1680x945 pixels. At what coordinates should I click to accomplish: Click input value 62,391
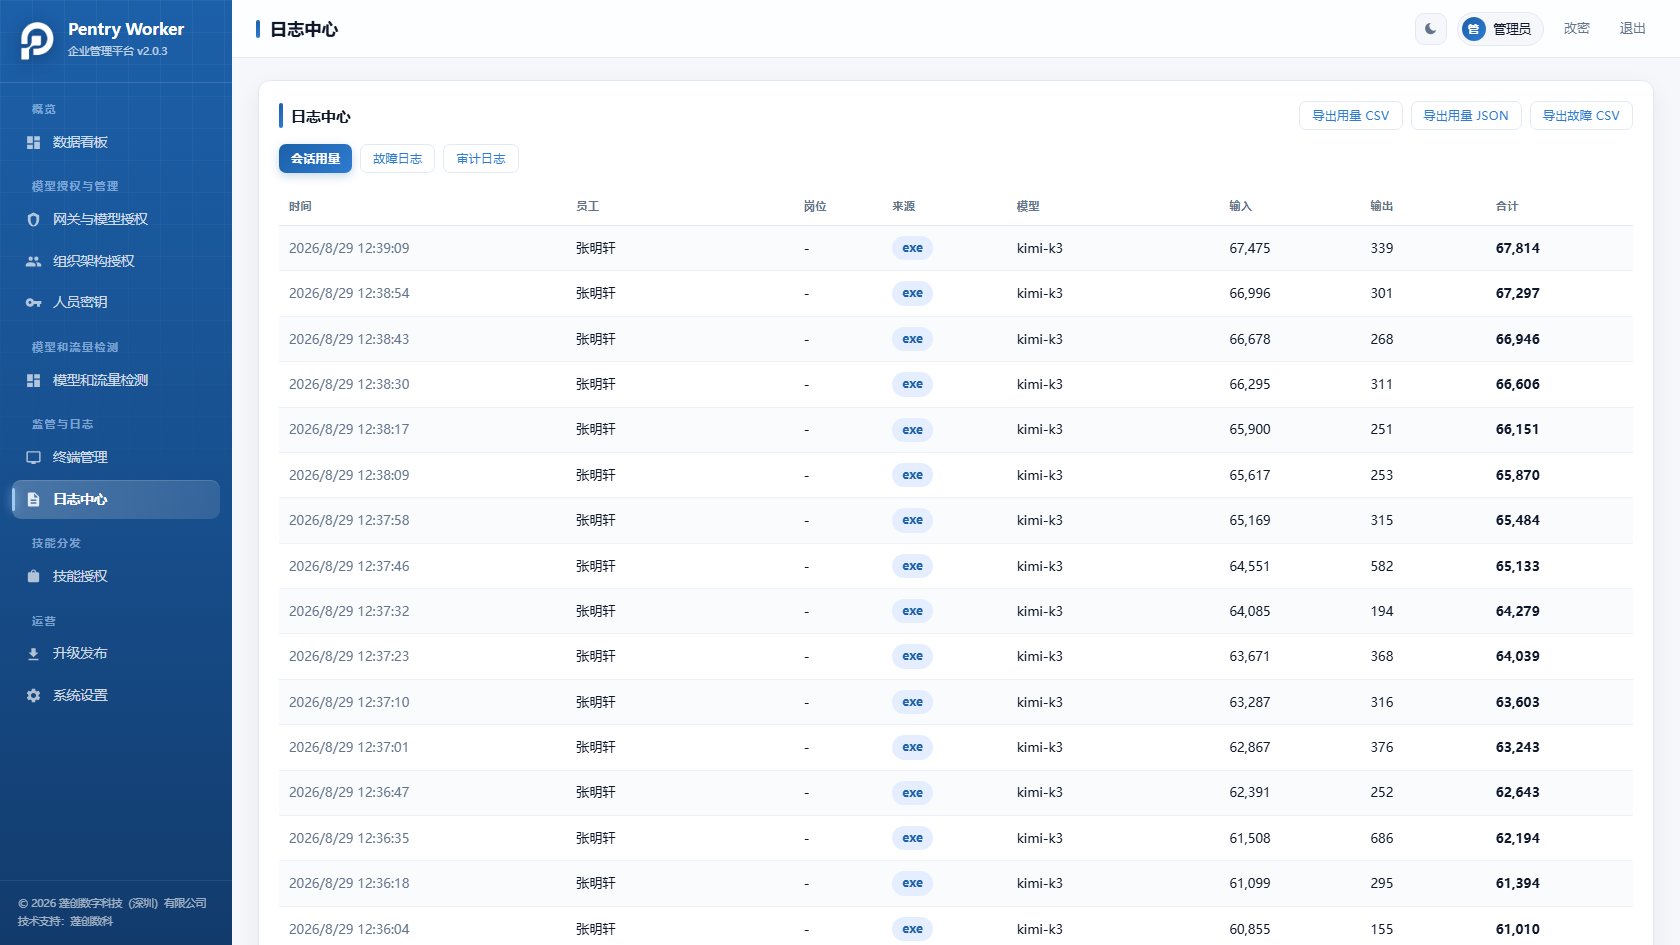coord(1250,792)
